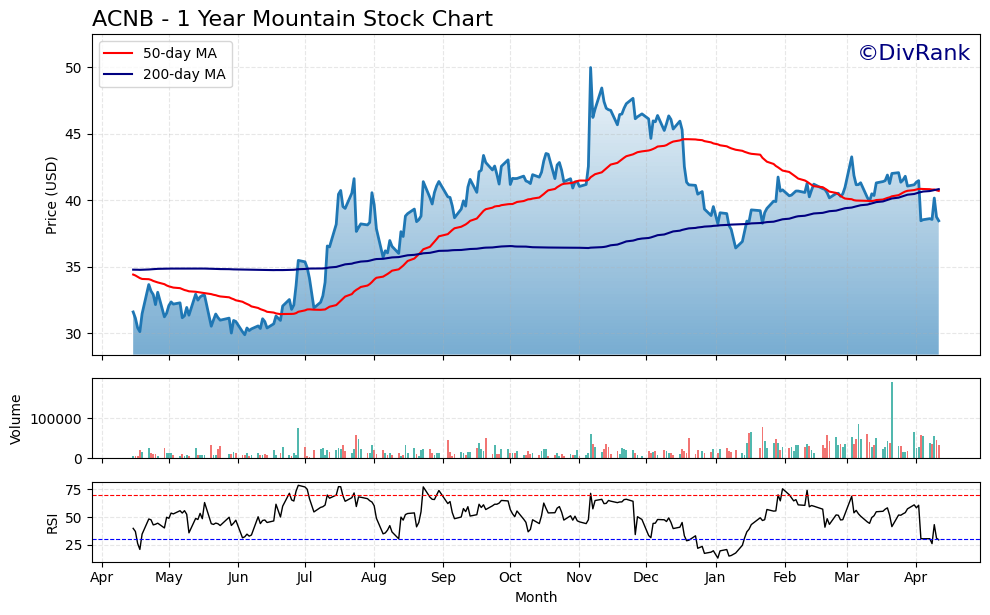Click the "Nov" month tick label
This screenshot has width=990, height=615.
tap(579, 577)
